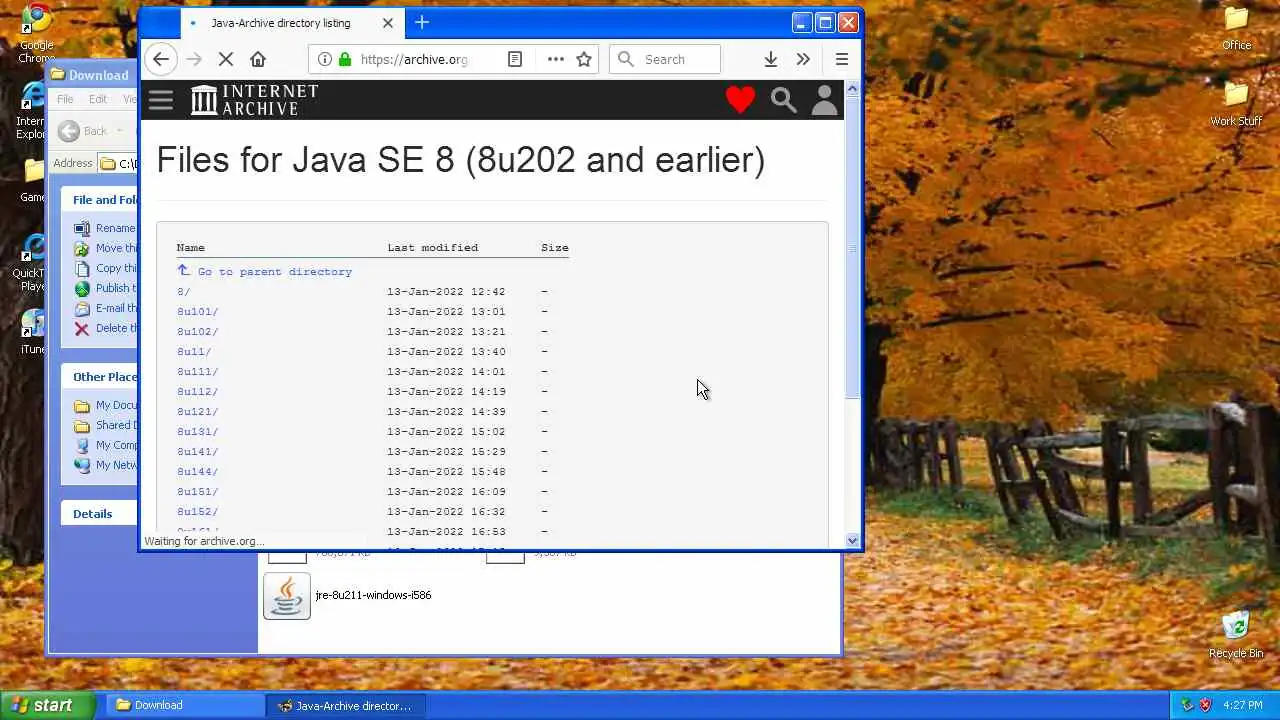Click the Internet Archive logo
The width and height of the screenshot is (1280, 720).
point(255,100)
